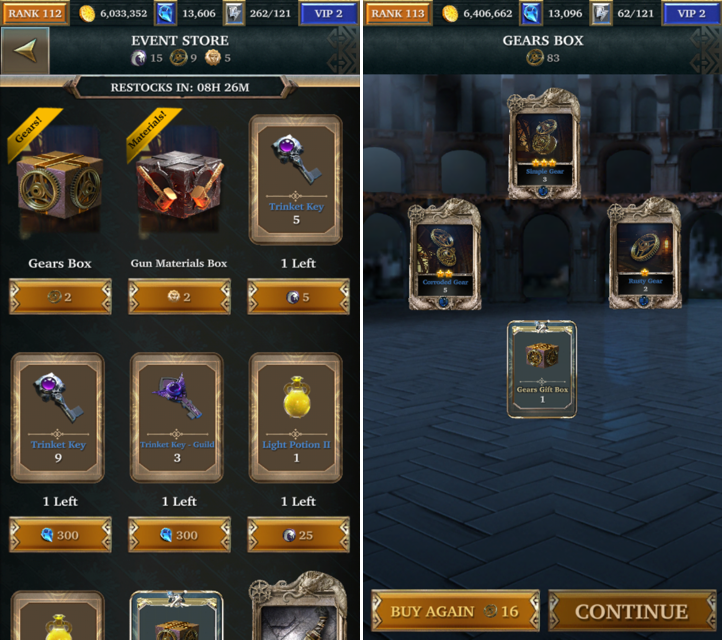Screen dimensions: 722x640
Task: Inspect the Gears Gift Box card
Action: [542, 369]
